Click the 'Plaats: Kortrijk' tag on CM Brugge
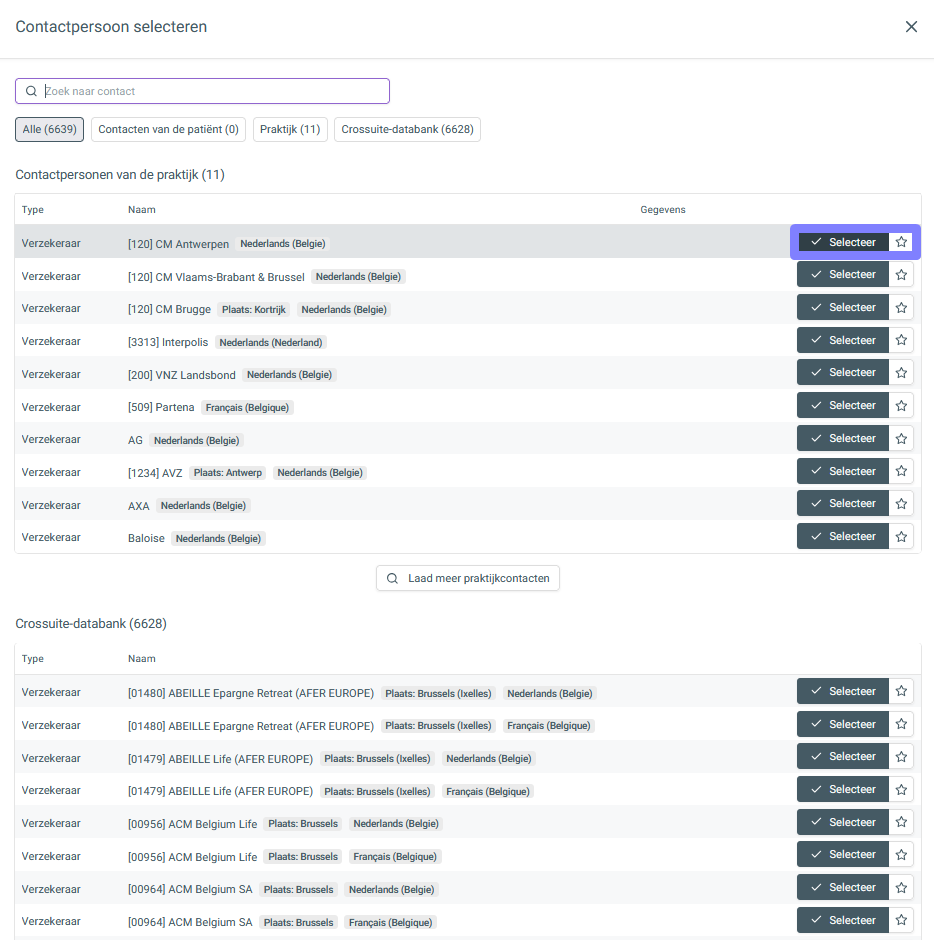Viewport: 934px width, 940px height. [x=254, y=309]
